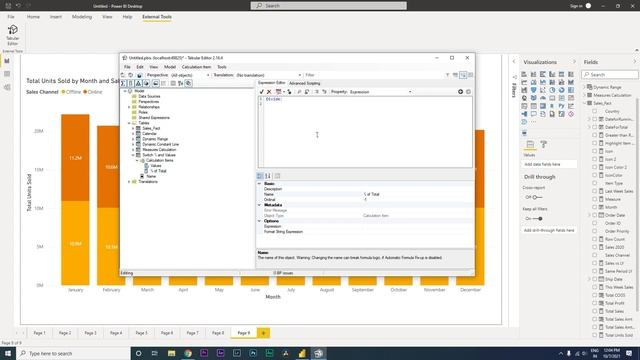This screenshot has width=640, height=360.
Task: Expand the Dynamic Range table in Fields pane
Action: pyautogui.click(x=584, y=87)
